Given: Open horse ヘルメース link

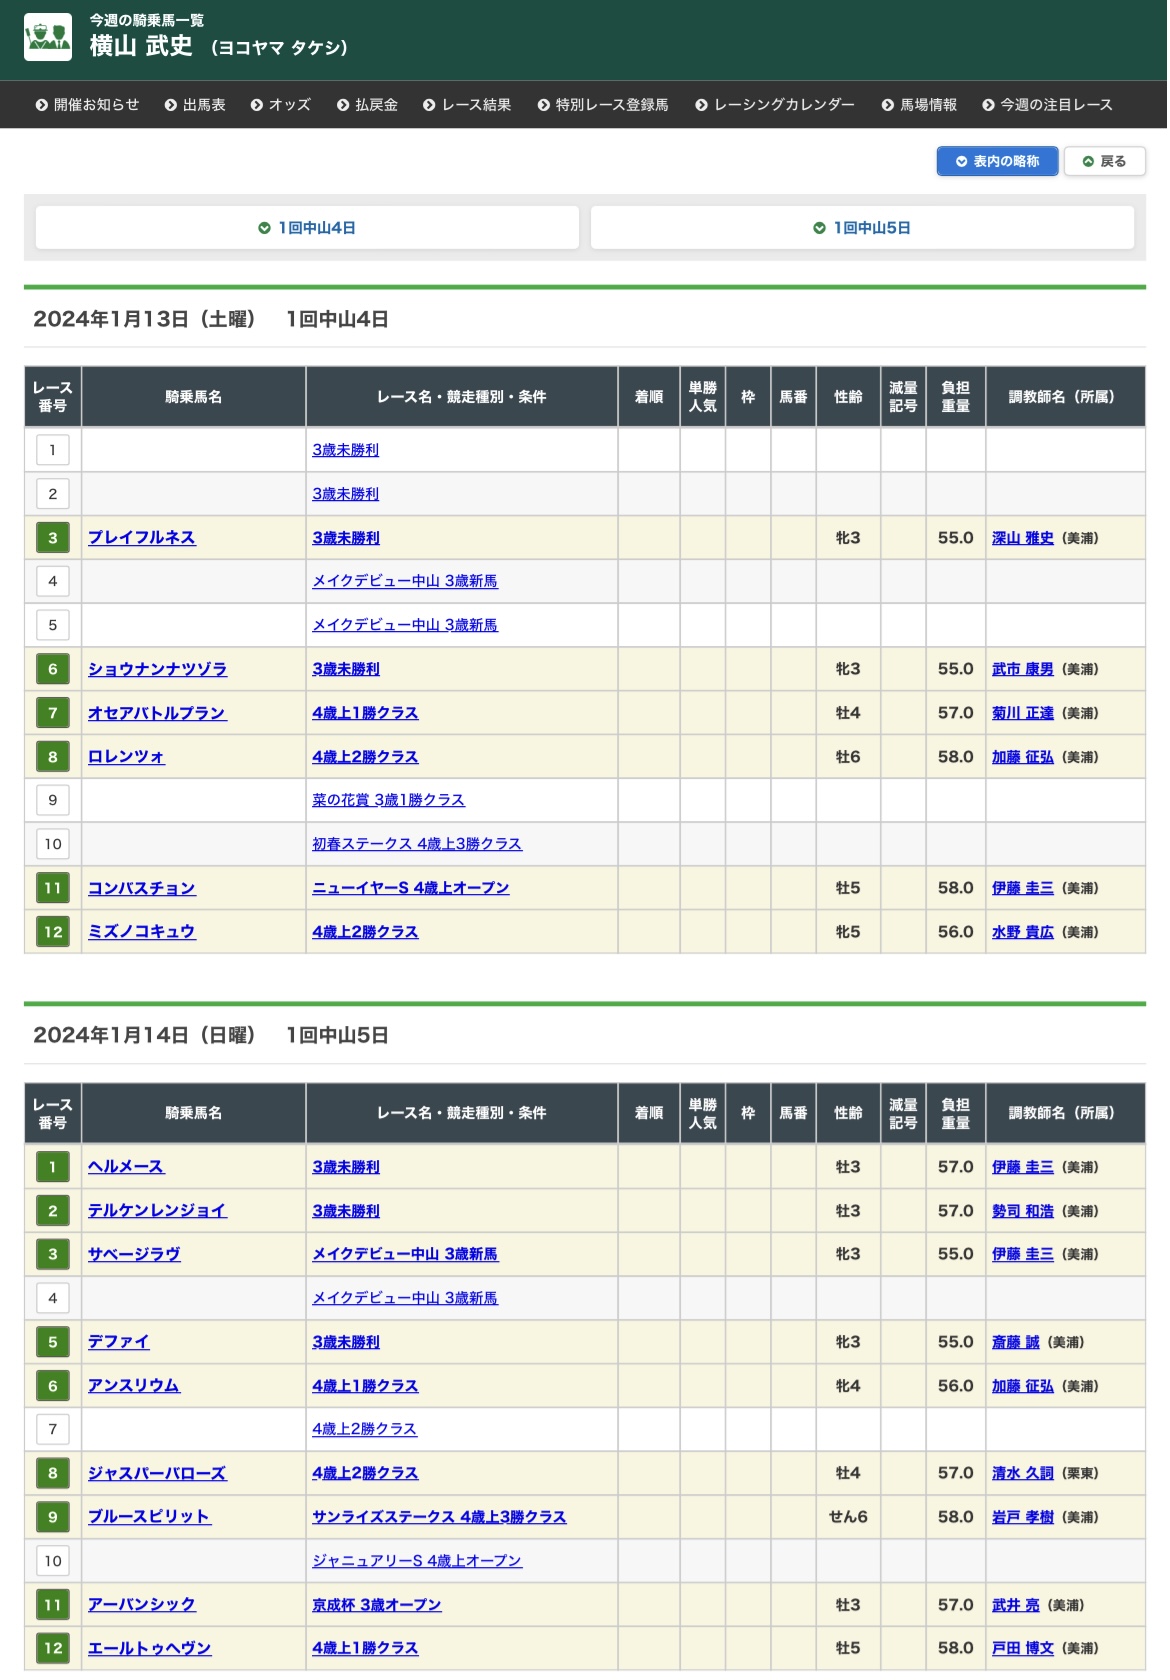Looking at the screenshot, I should [126, 1167].
